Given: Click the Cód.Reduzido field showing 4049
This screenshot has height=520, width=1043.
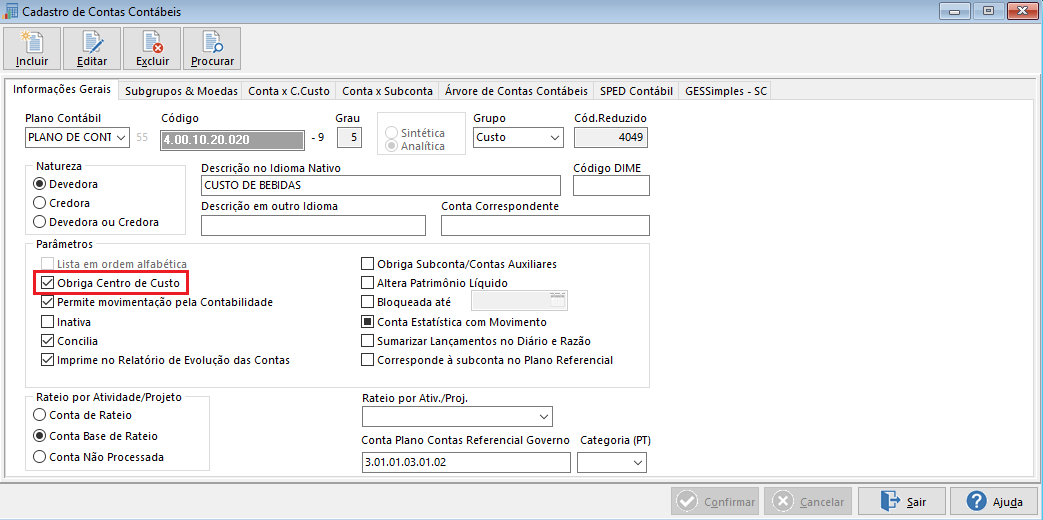Looking at the screenshot, I should point(611,137).
